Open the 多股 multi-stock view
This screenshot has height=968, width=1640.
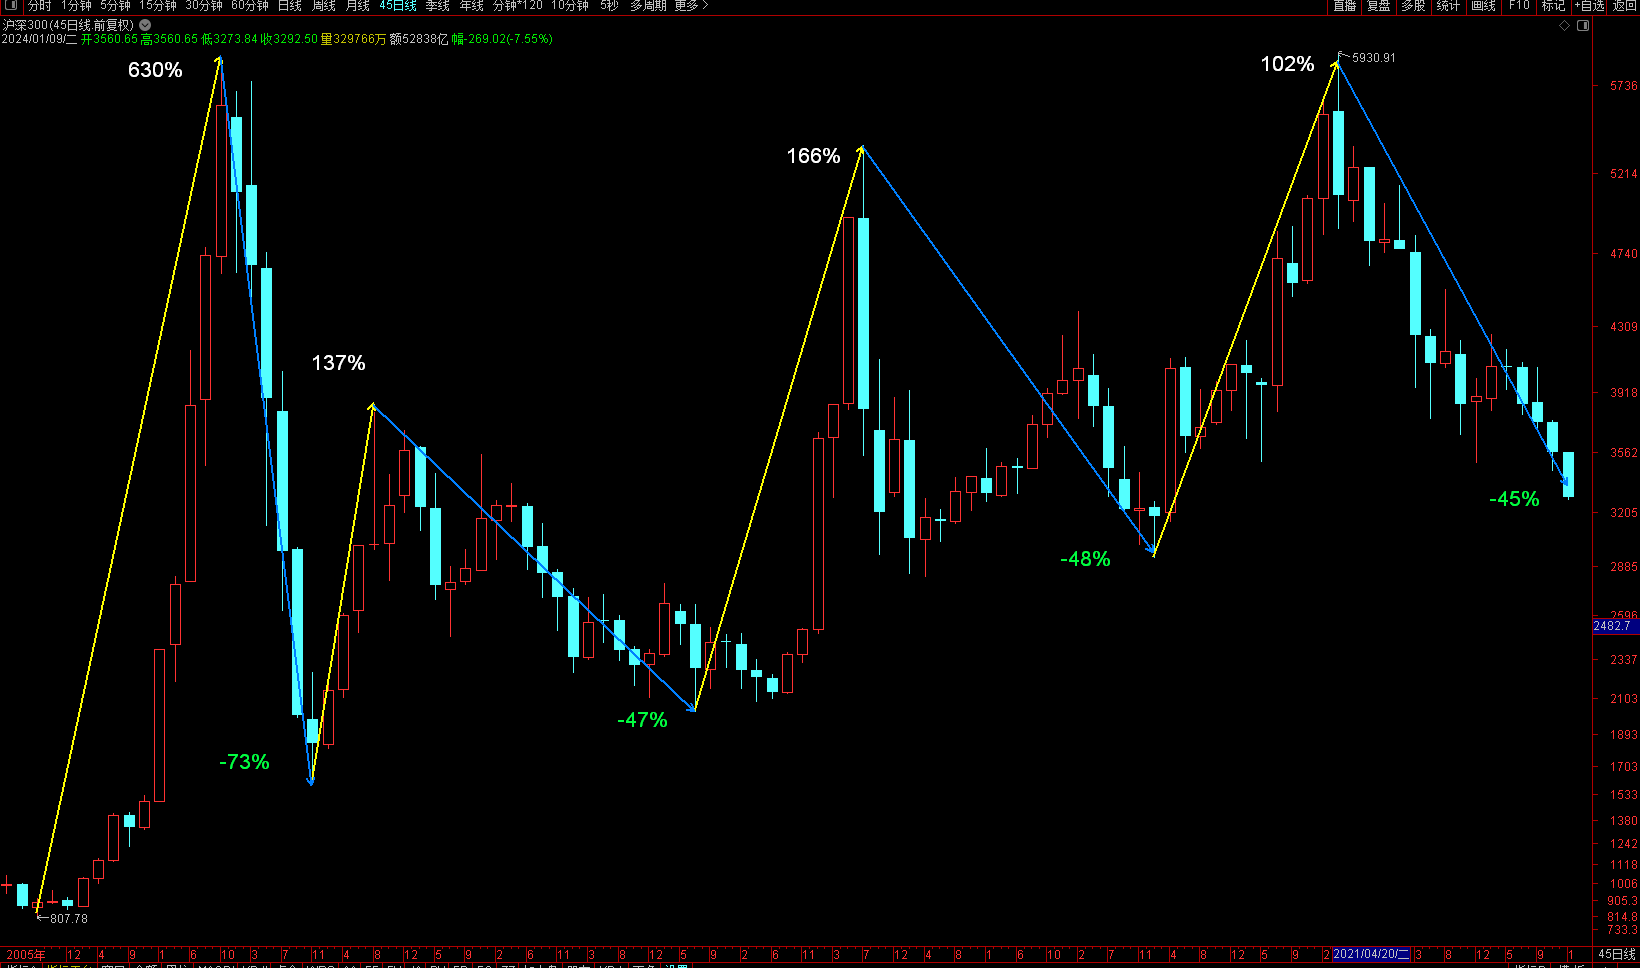point(1413,5)
